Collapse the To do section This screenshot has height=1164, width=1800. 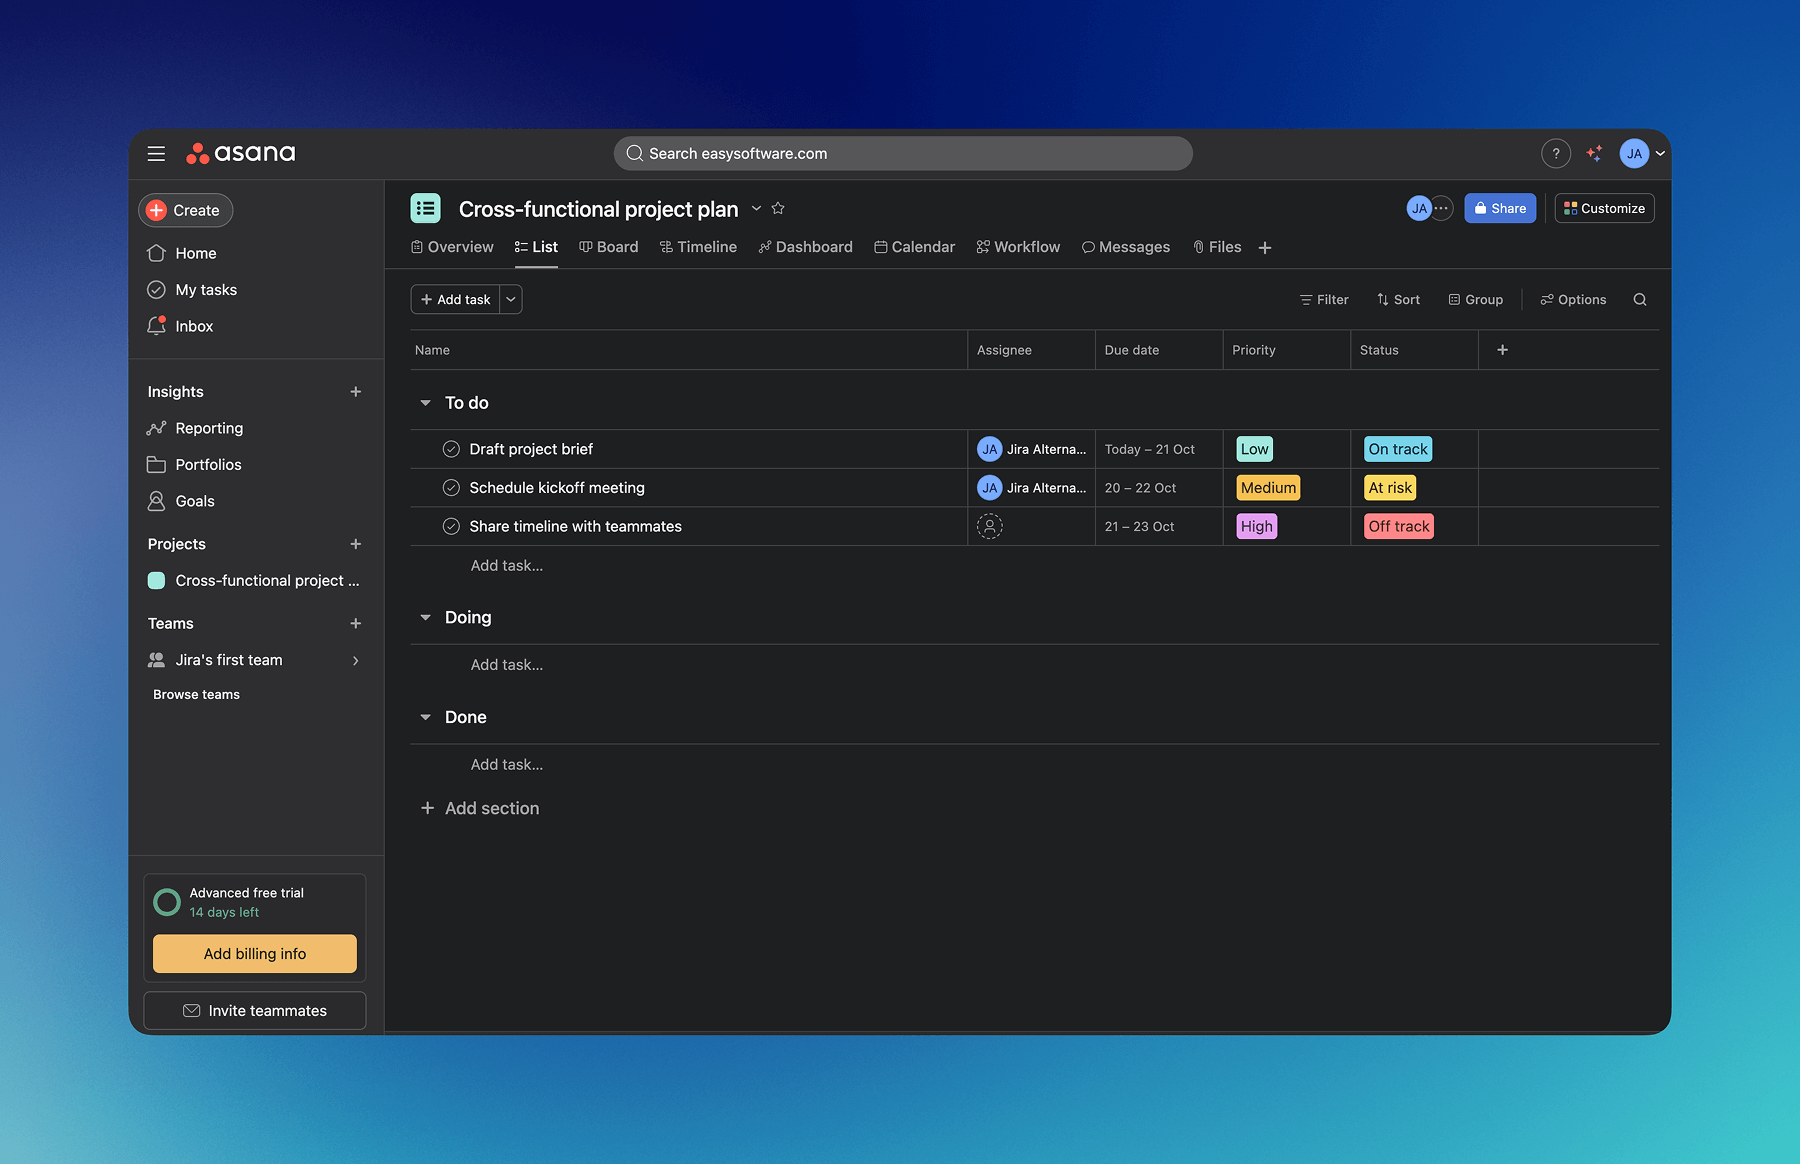click(x=425, y=403)
